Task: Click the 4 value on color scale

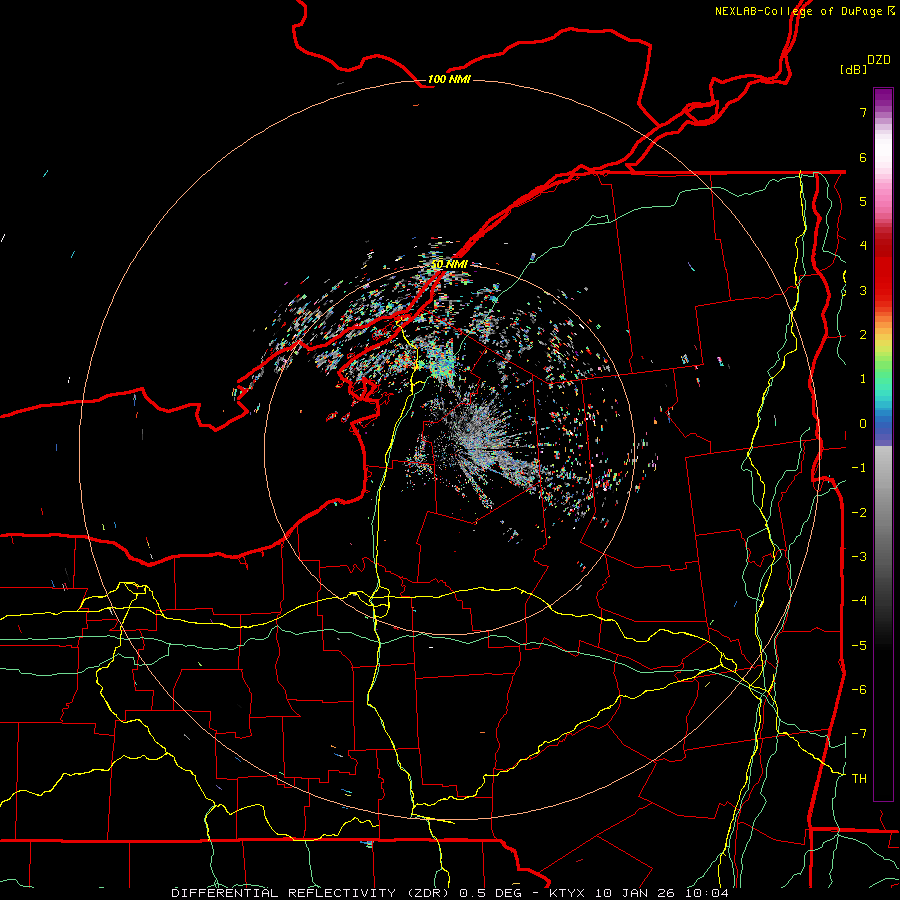Action: tap(863, 246)
